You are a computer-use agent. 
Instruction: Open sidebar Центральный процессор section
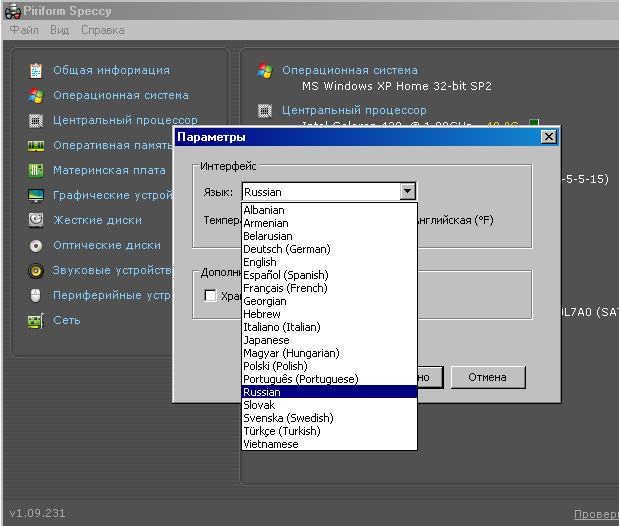(125, 120)
